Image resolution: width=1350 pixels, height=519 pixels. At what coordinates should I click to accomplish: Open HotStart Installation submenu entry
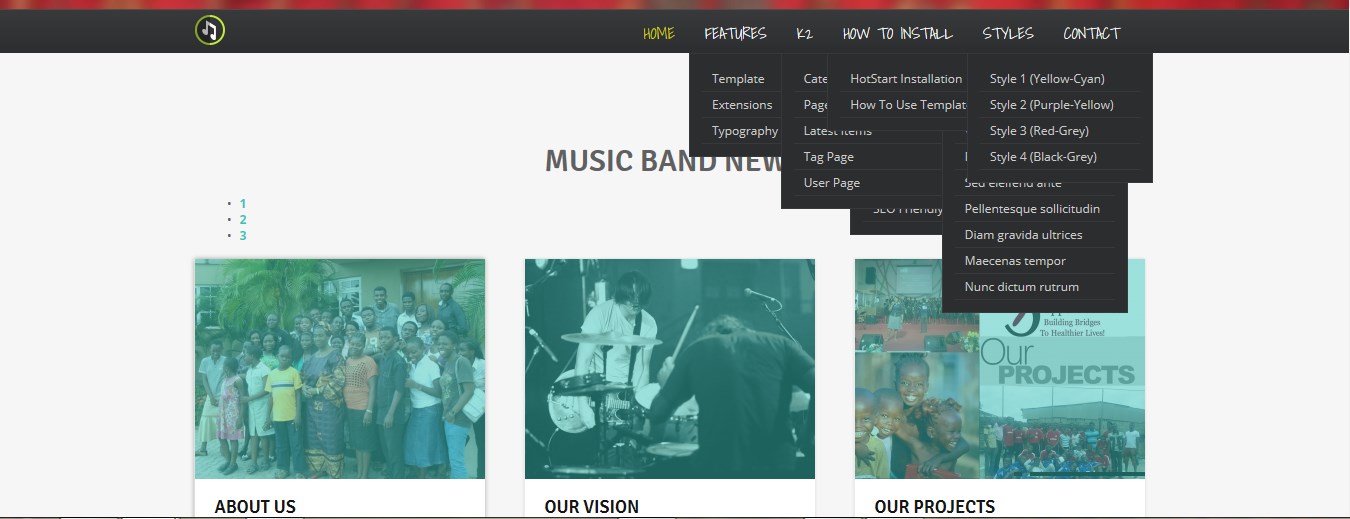tap(906, 79)
